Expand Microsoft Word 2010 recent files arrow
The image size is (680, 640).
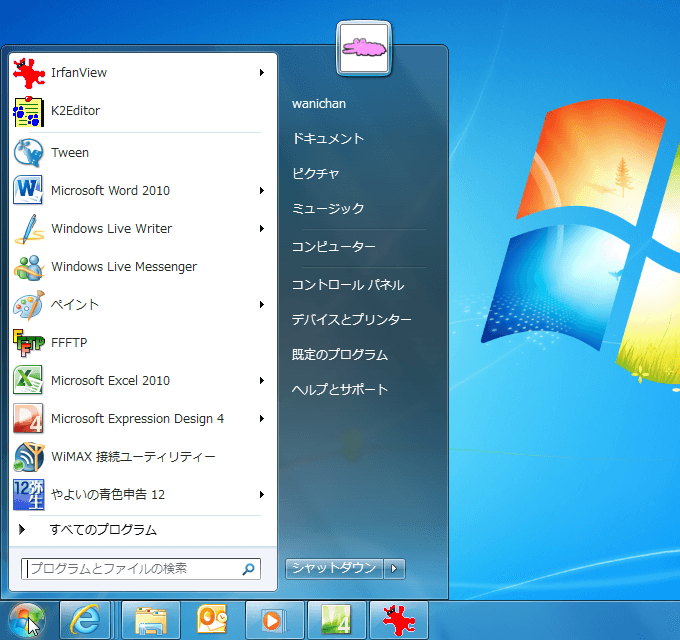[x=262, y=190]
